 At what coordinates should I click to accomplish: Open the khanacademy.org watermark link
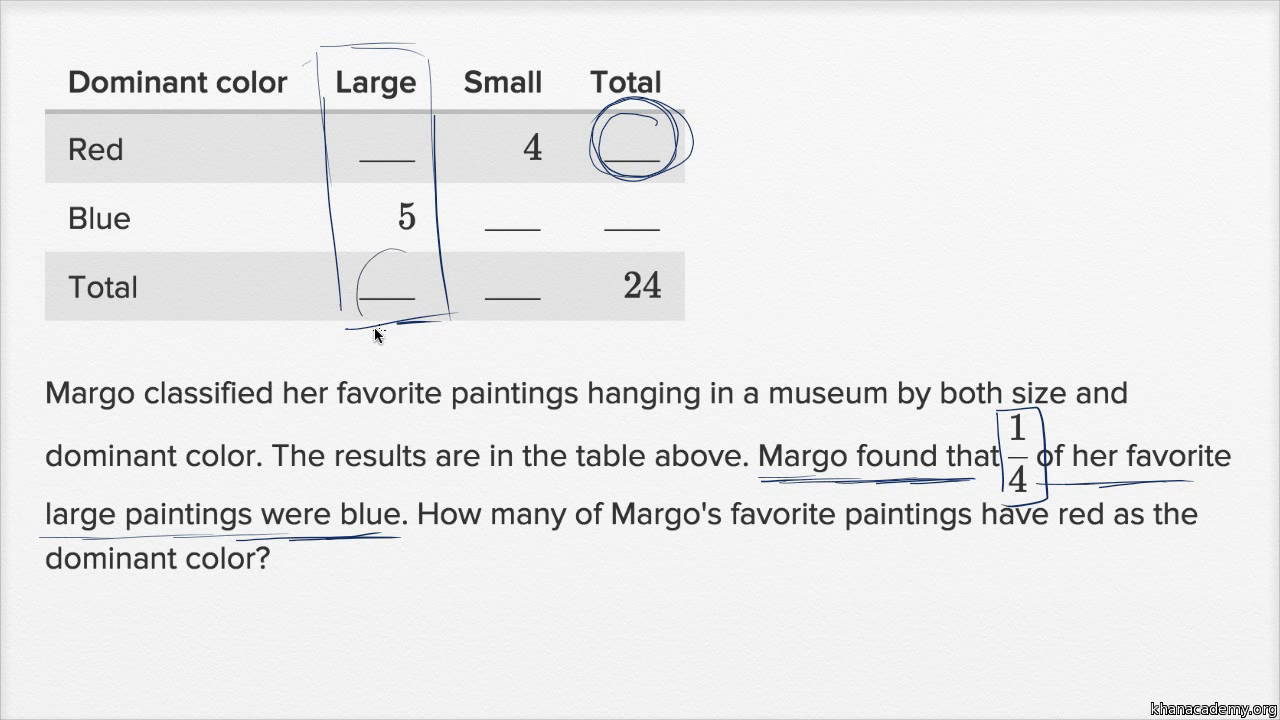(x=1213, y=709)
